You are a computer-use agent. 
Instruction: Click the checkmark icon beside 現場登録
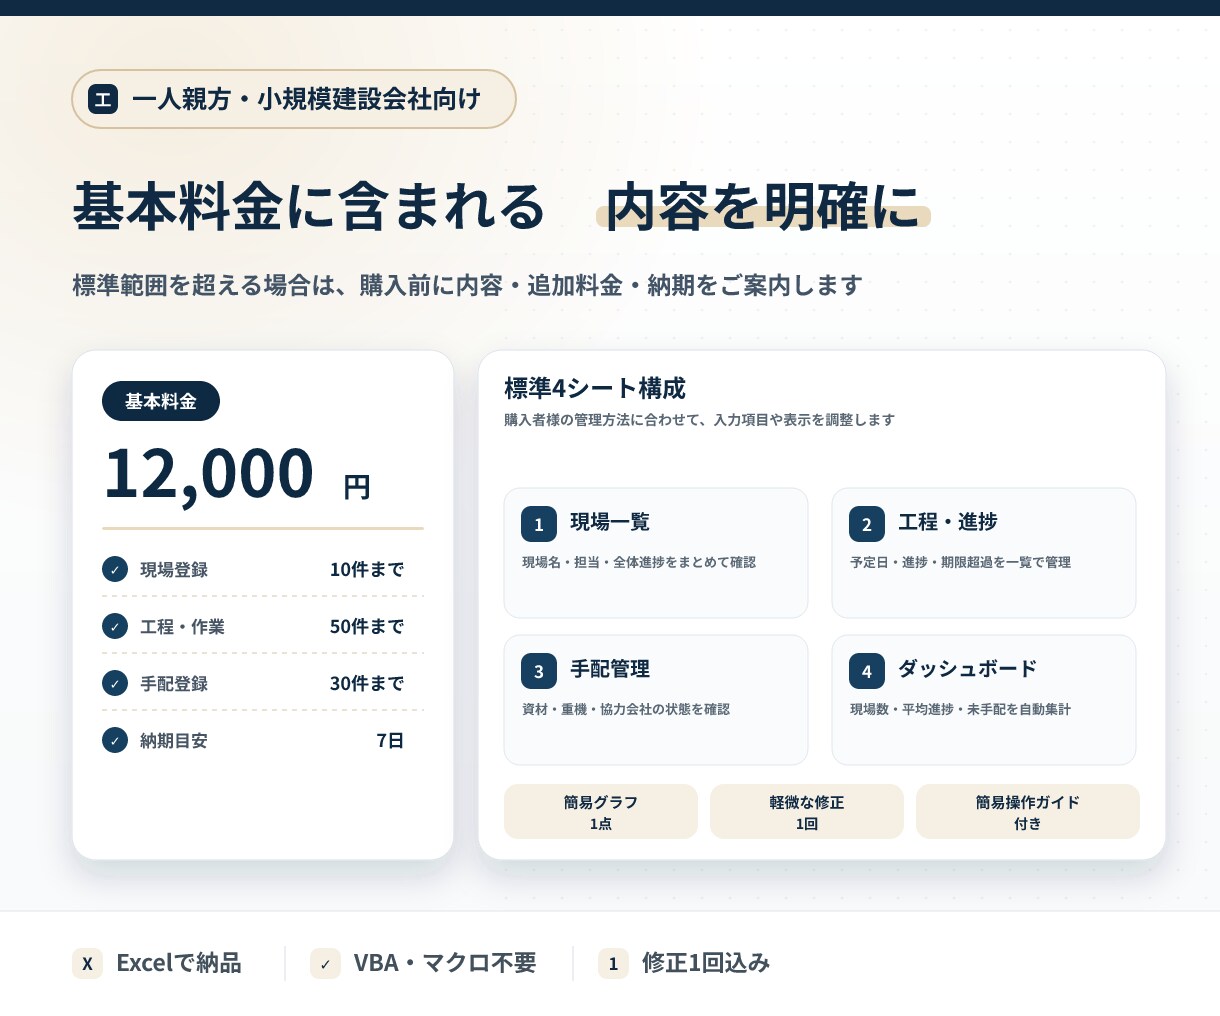point(115,569)
